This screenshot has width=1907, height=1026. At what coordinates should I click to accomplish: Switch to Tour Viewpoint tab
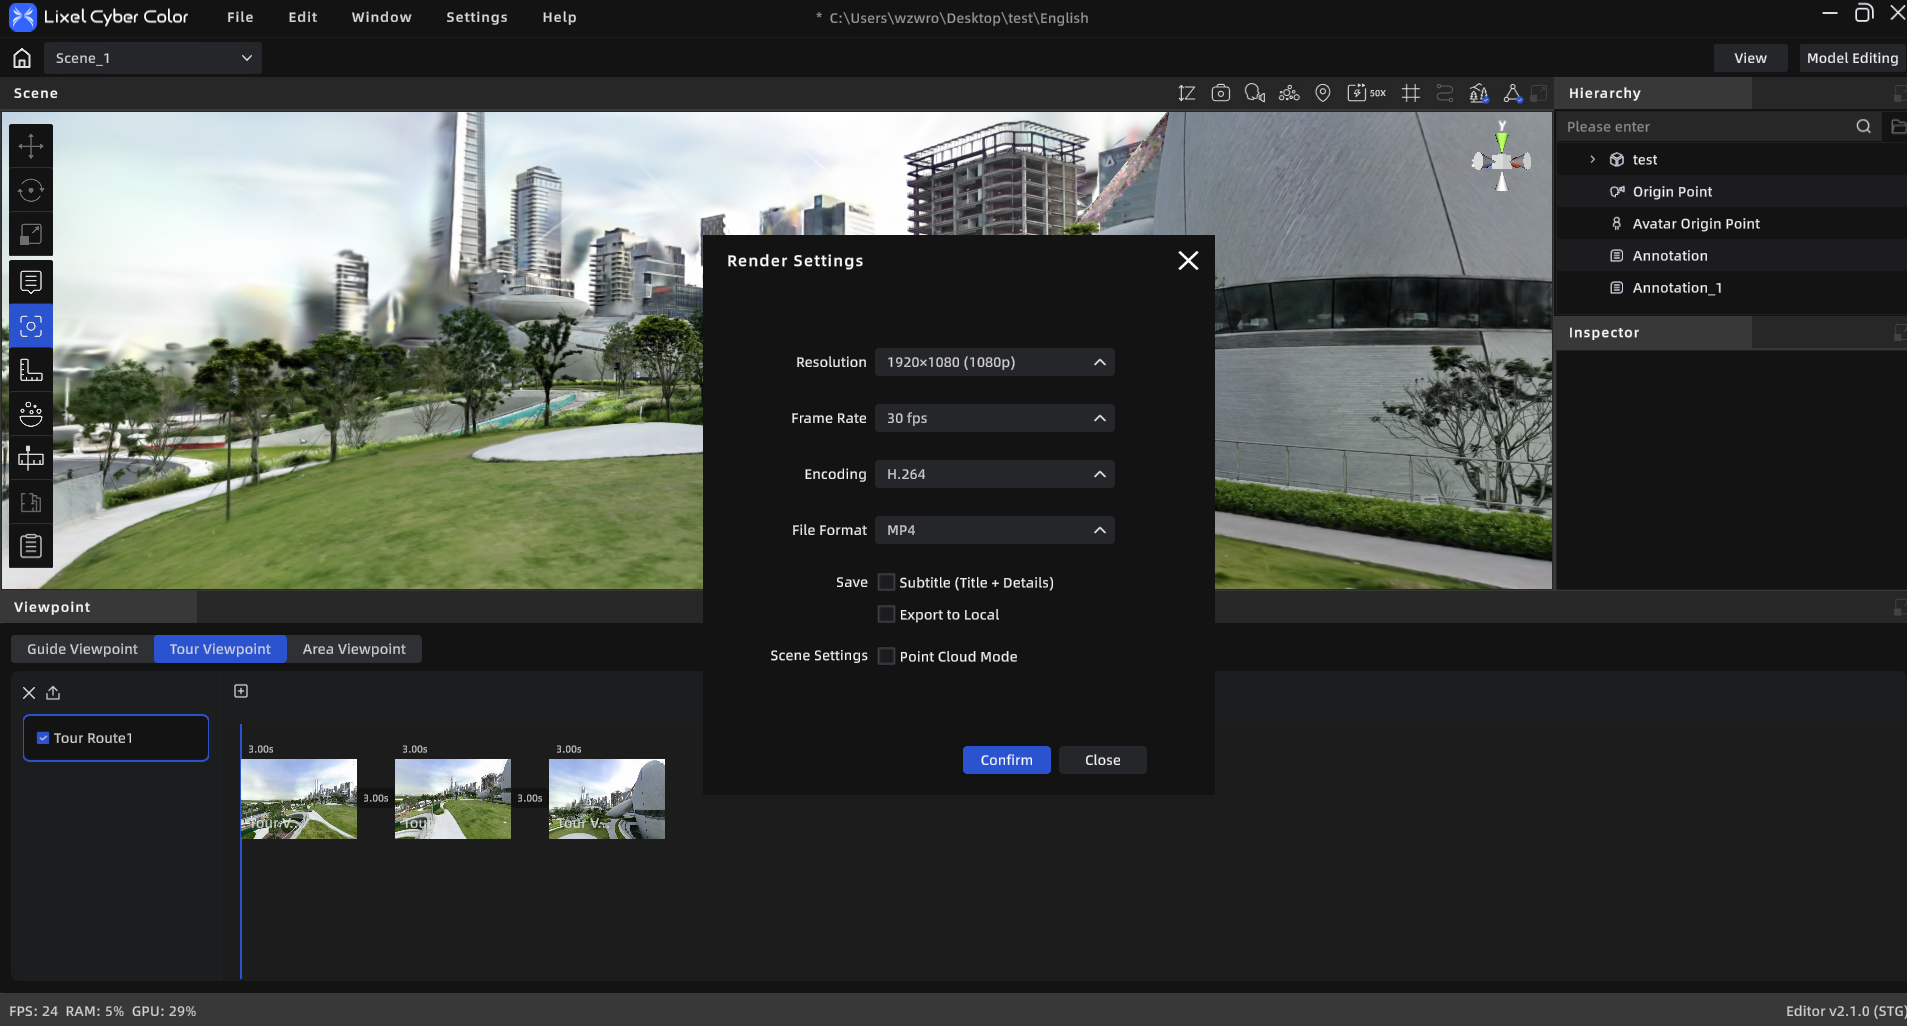(220, 649)
